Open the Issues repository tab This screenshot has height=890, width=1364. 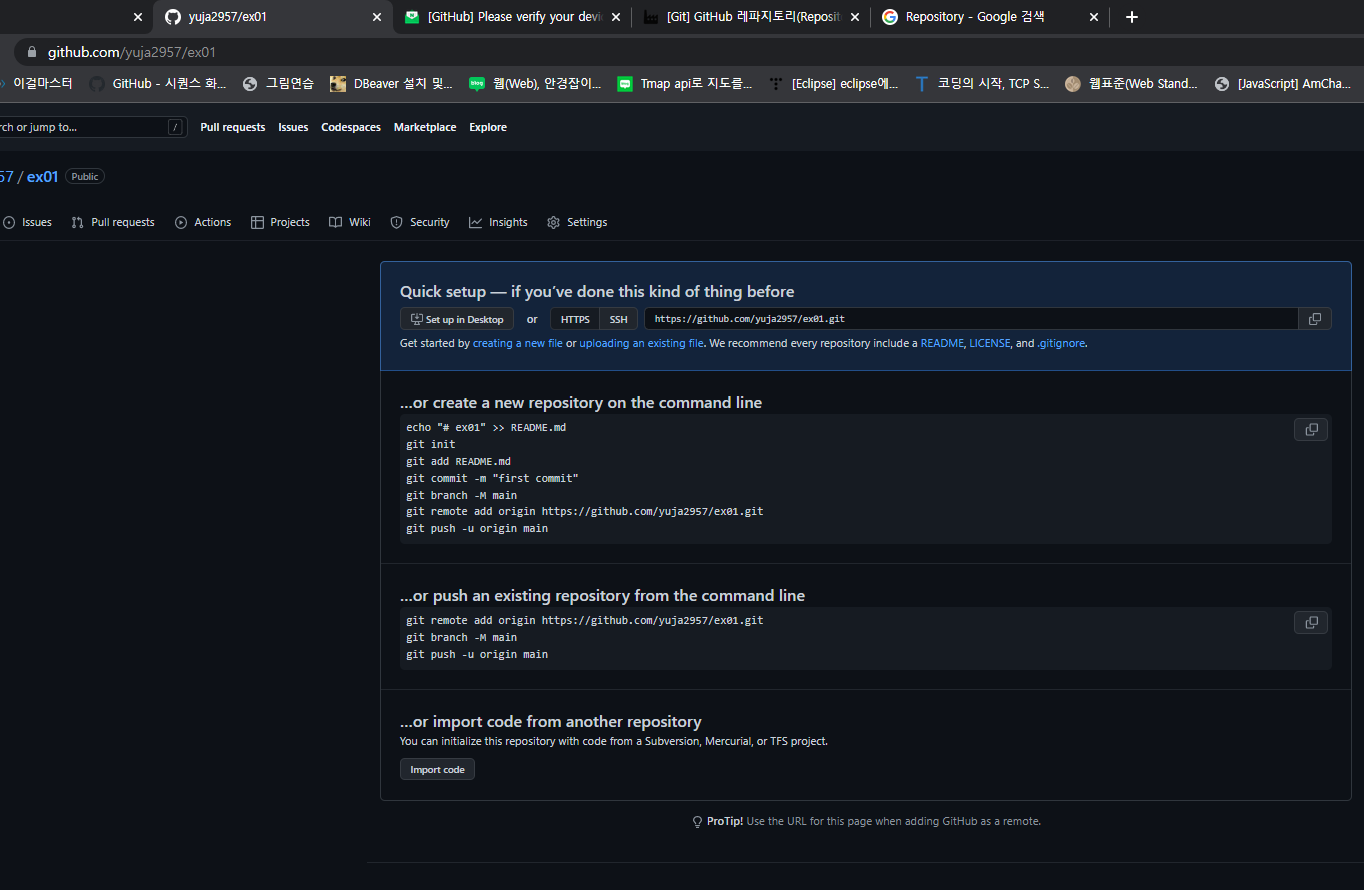pyautogui.click(x=27, y=222)
